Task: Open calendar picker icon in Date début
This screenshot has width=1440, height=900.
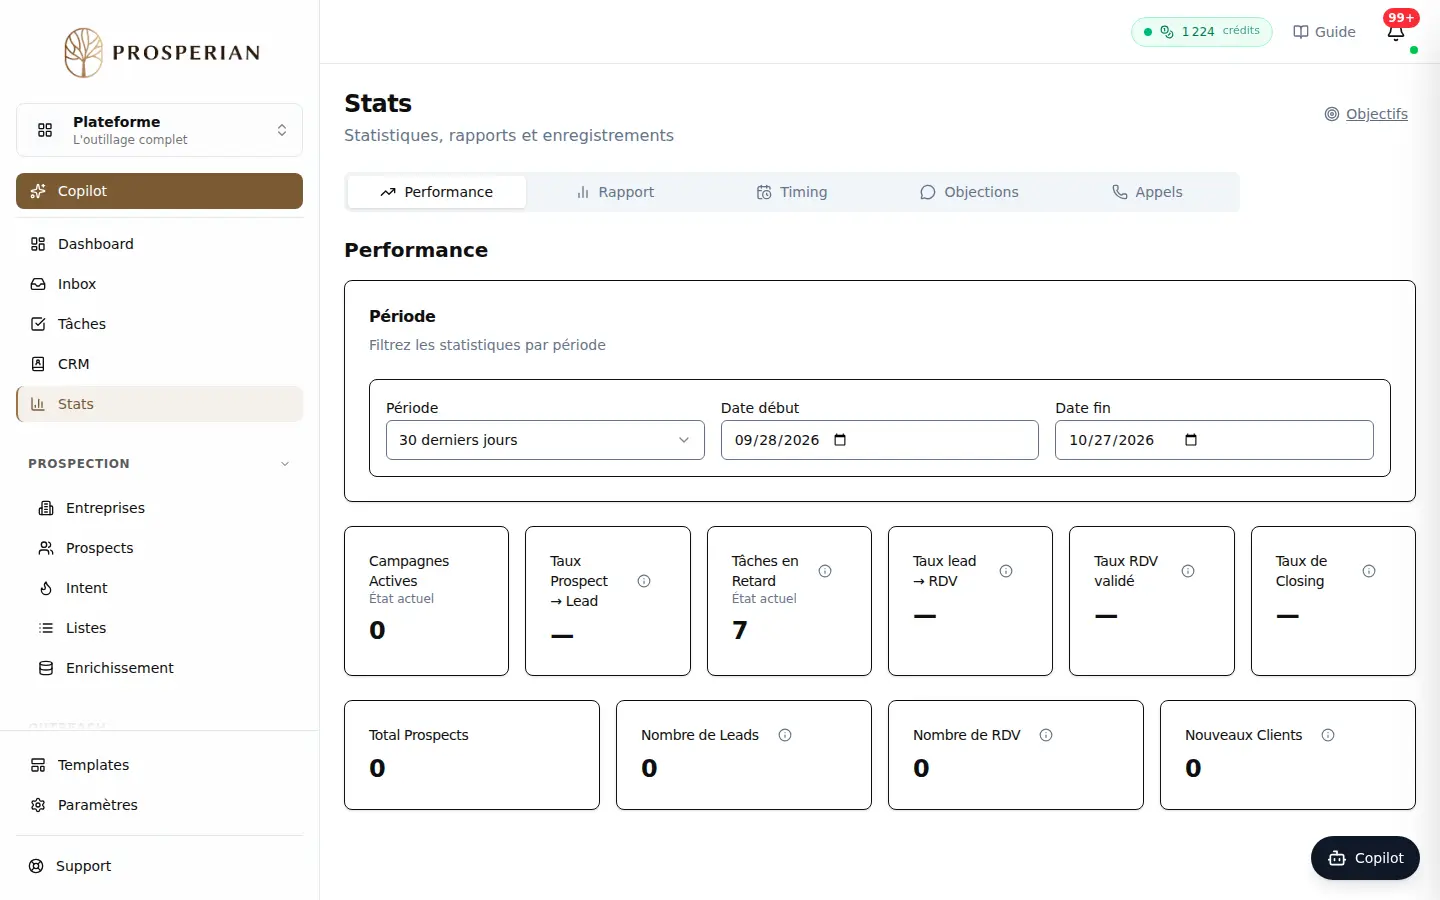Action: coord(840,440)
